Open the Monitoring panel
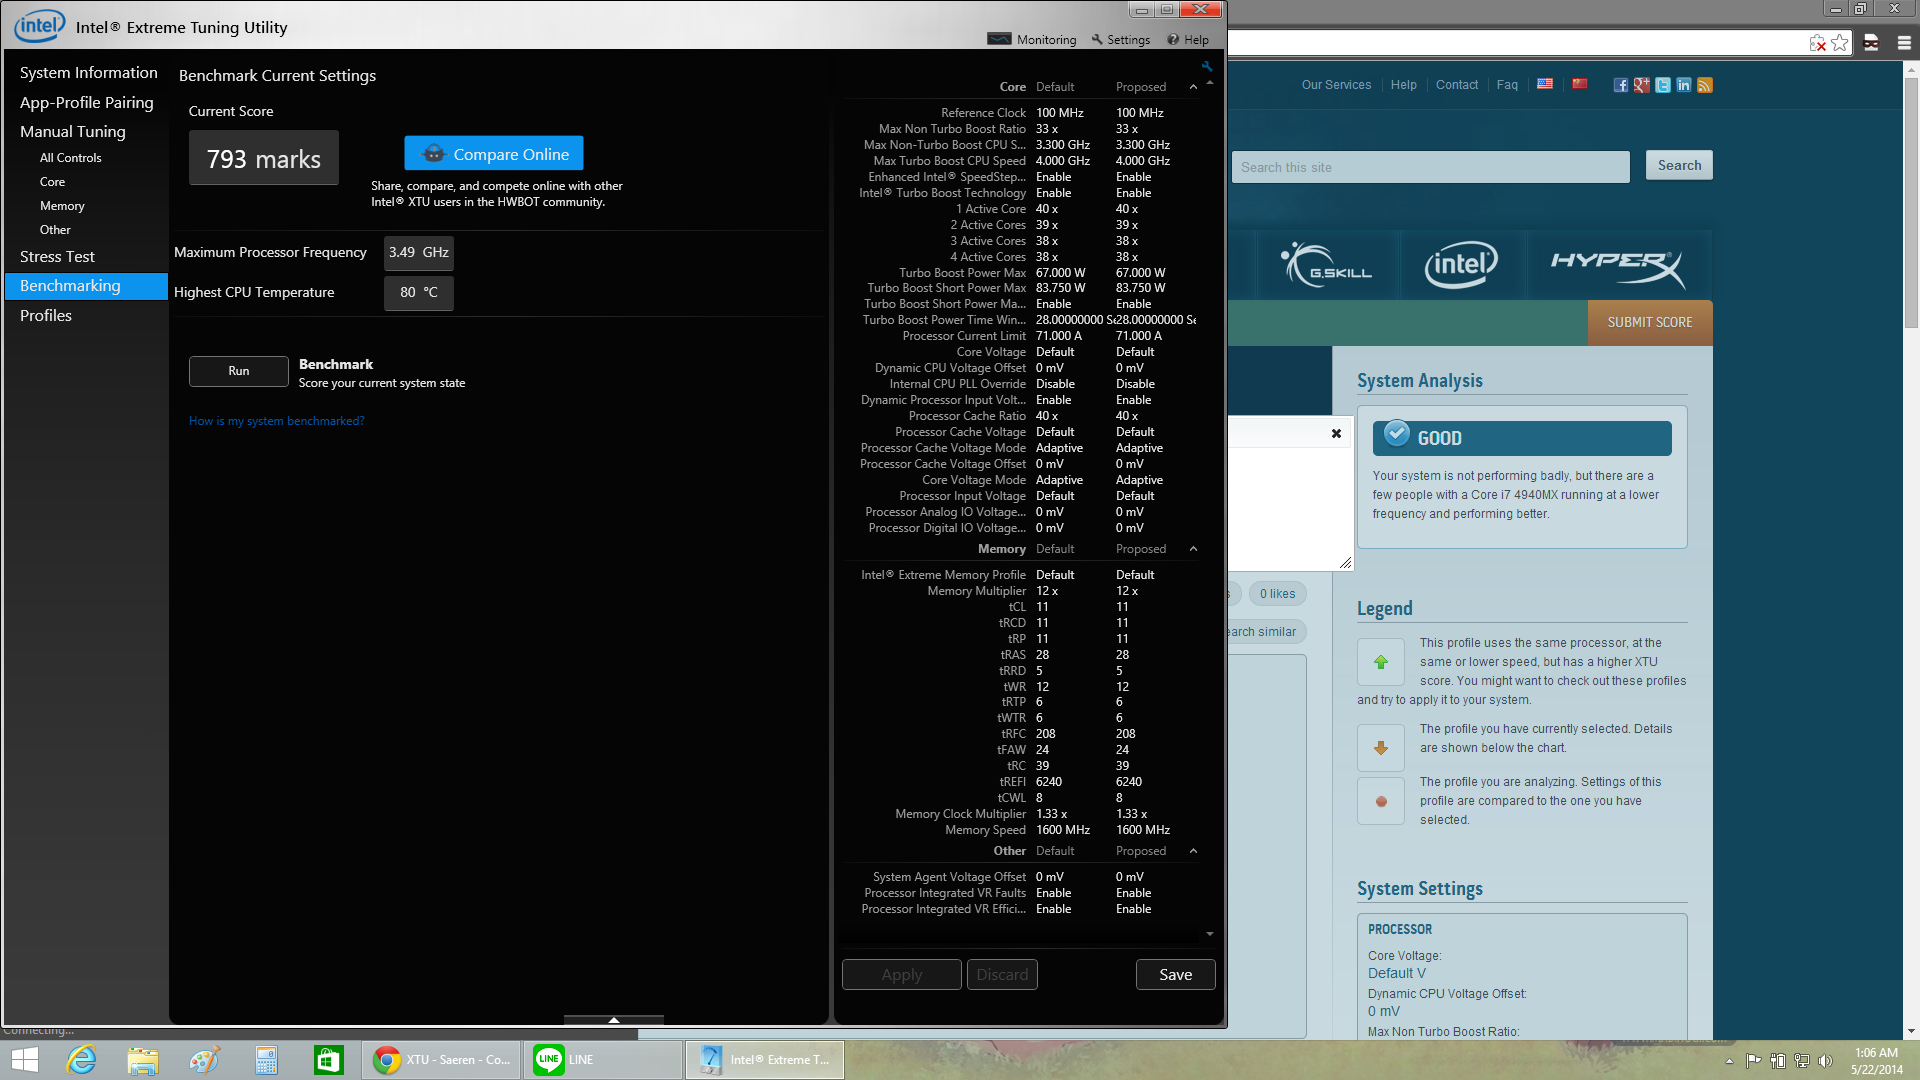This screenshot has width=1920, height=1080. tap(1032, 40)
